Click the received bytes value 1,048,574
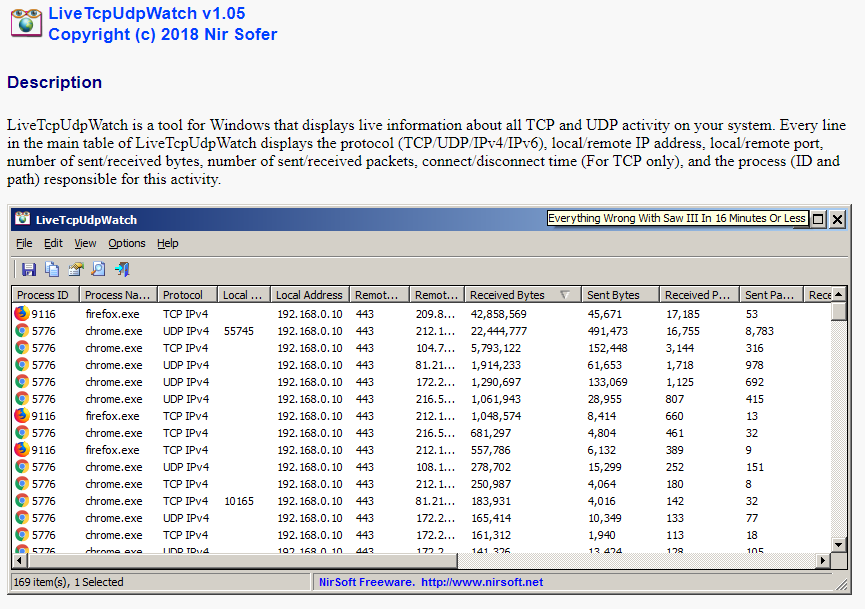Viewport: 865px width, 609px height. tap(495, 416)
